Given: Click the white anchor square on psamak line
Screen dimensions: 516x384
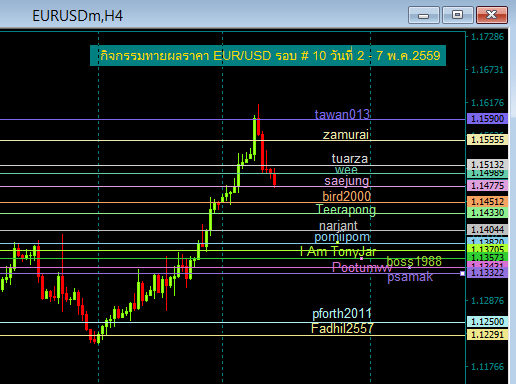Looking at the screenshot, I should tap(462, 273).
